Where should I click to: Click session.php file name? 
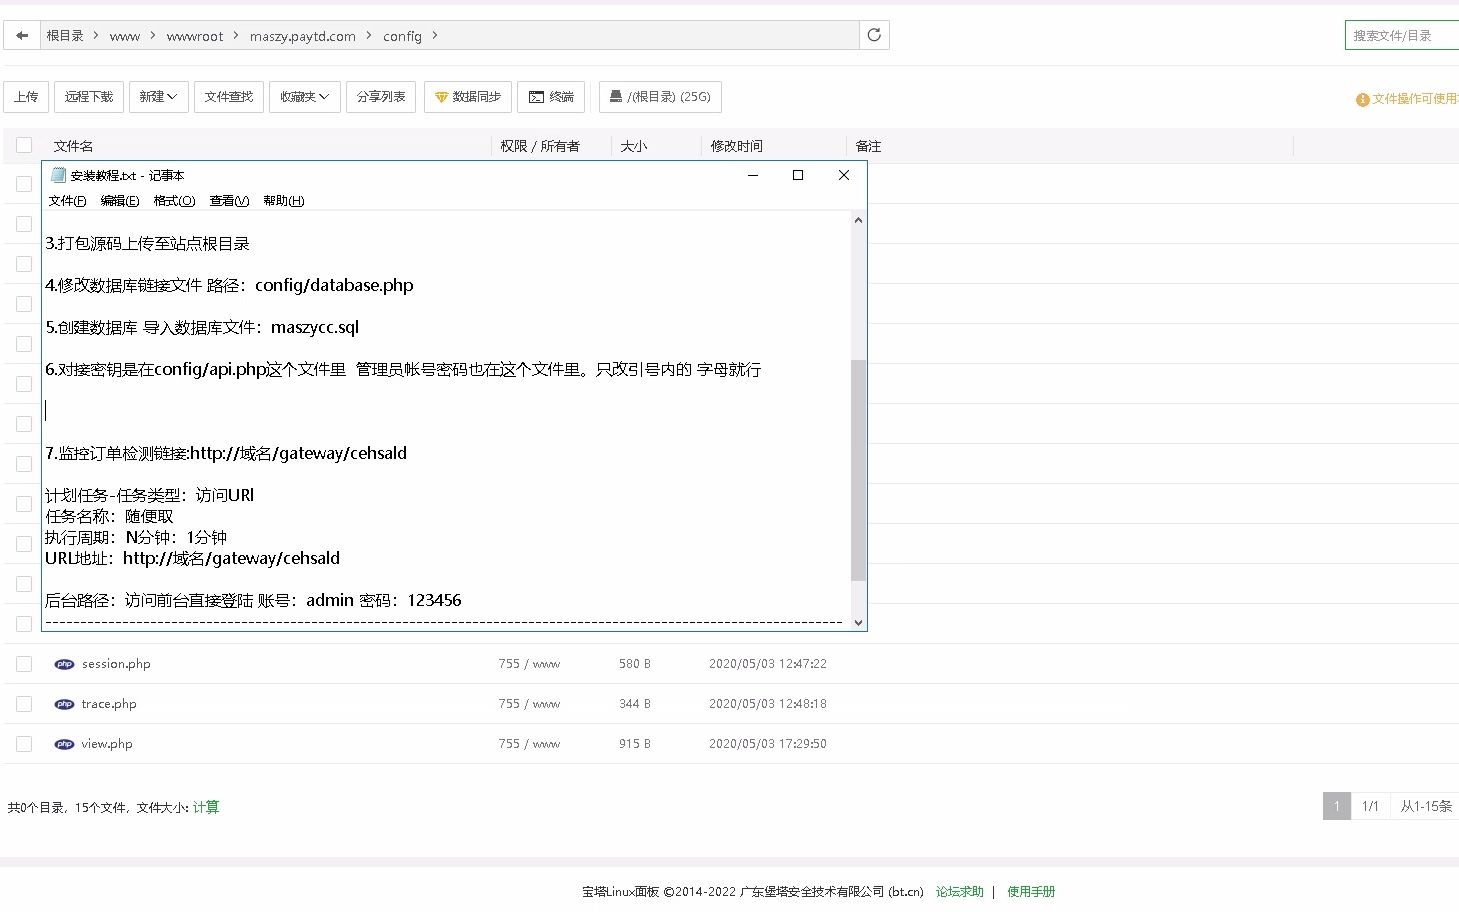pyautogui.click(x=116, y=664)
